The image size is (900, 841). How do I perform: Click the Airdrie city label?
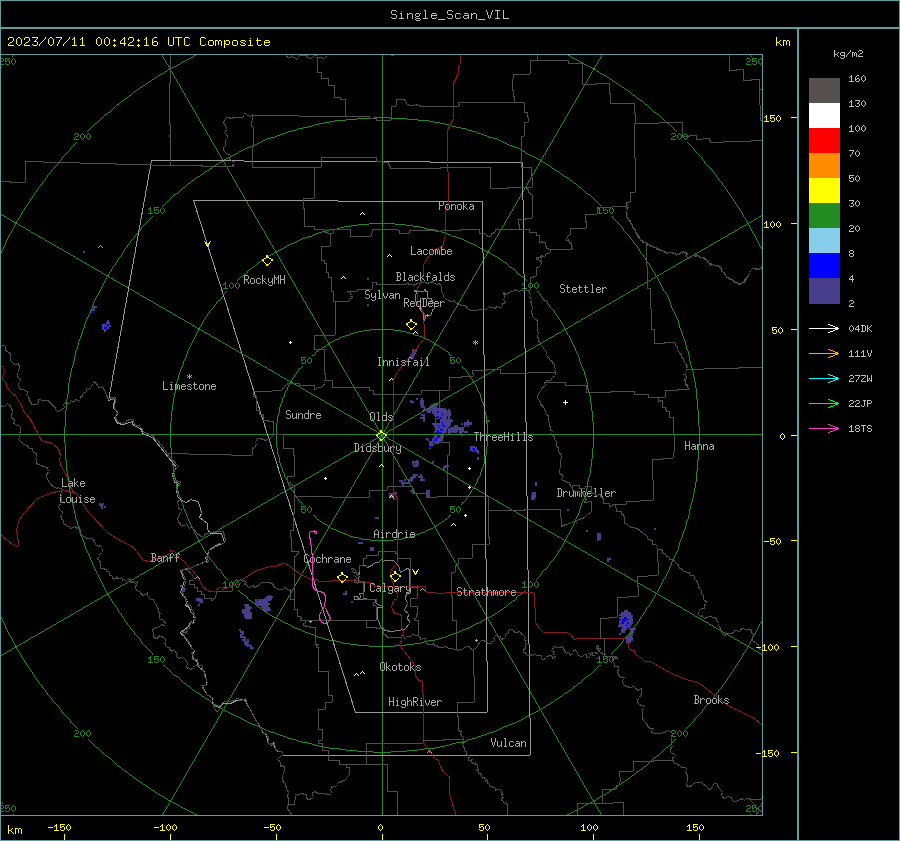point(394,534)
